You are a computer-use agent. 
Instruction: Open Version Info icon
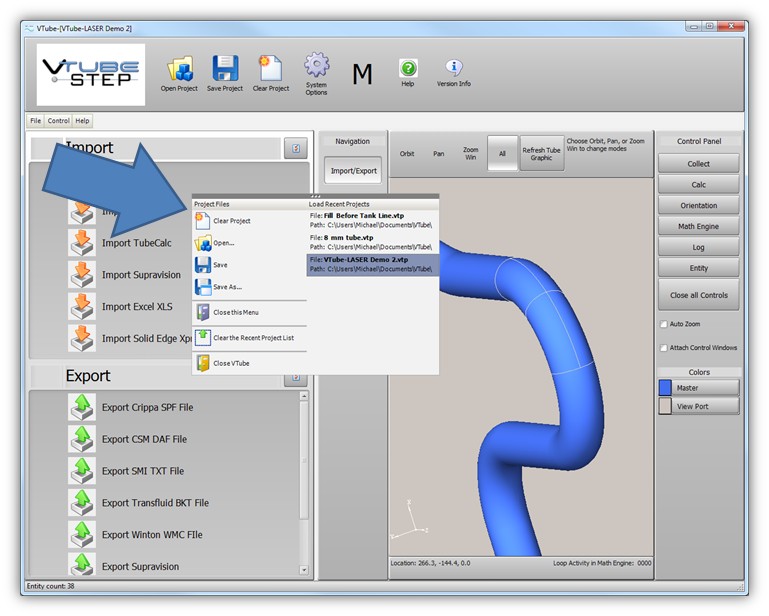[454, 68]
